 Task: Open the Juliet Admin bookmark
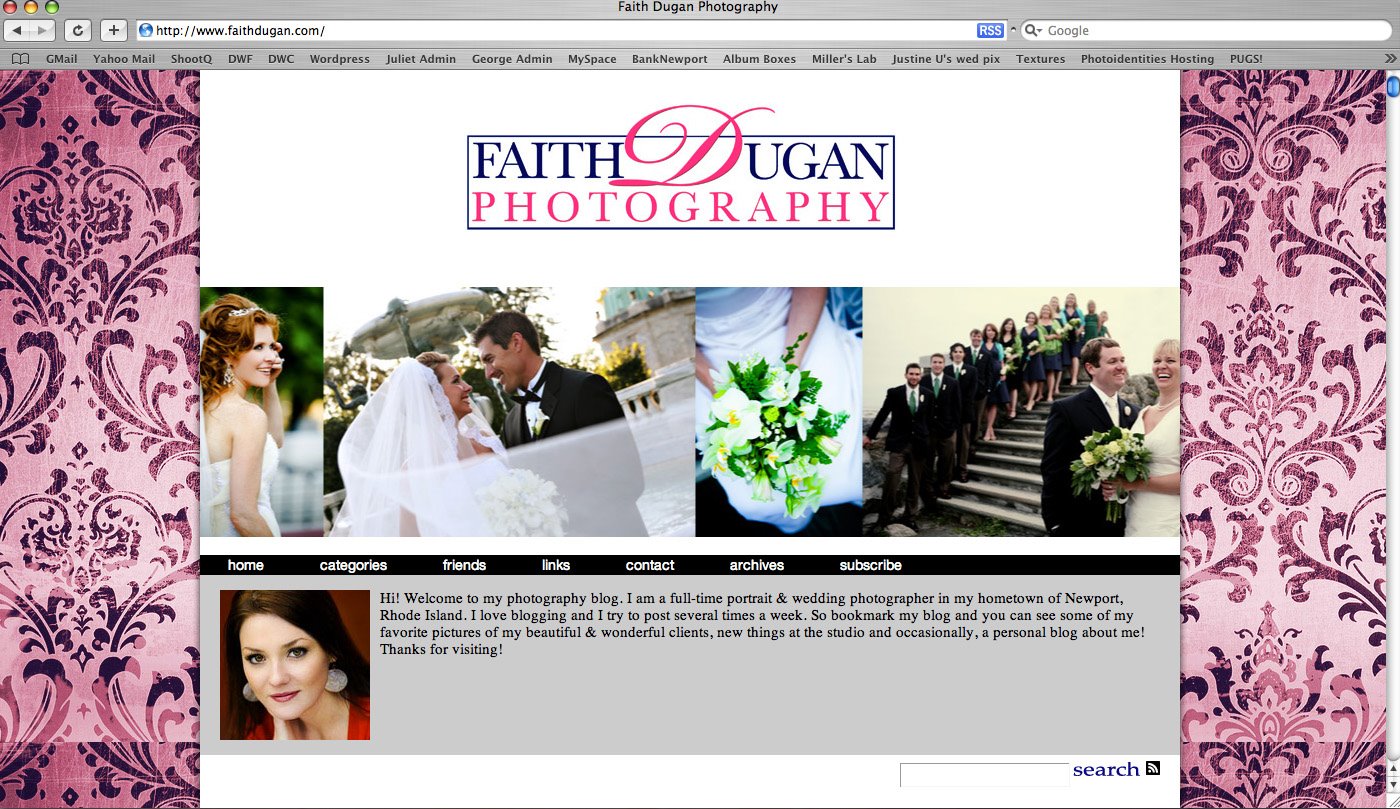(x=421, y=59)
